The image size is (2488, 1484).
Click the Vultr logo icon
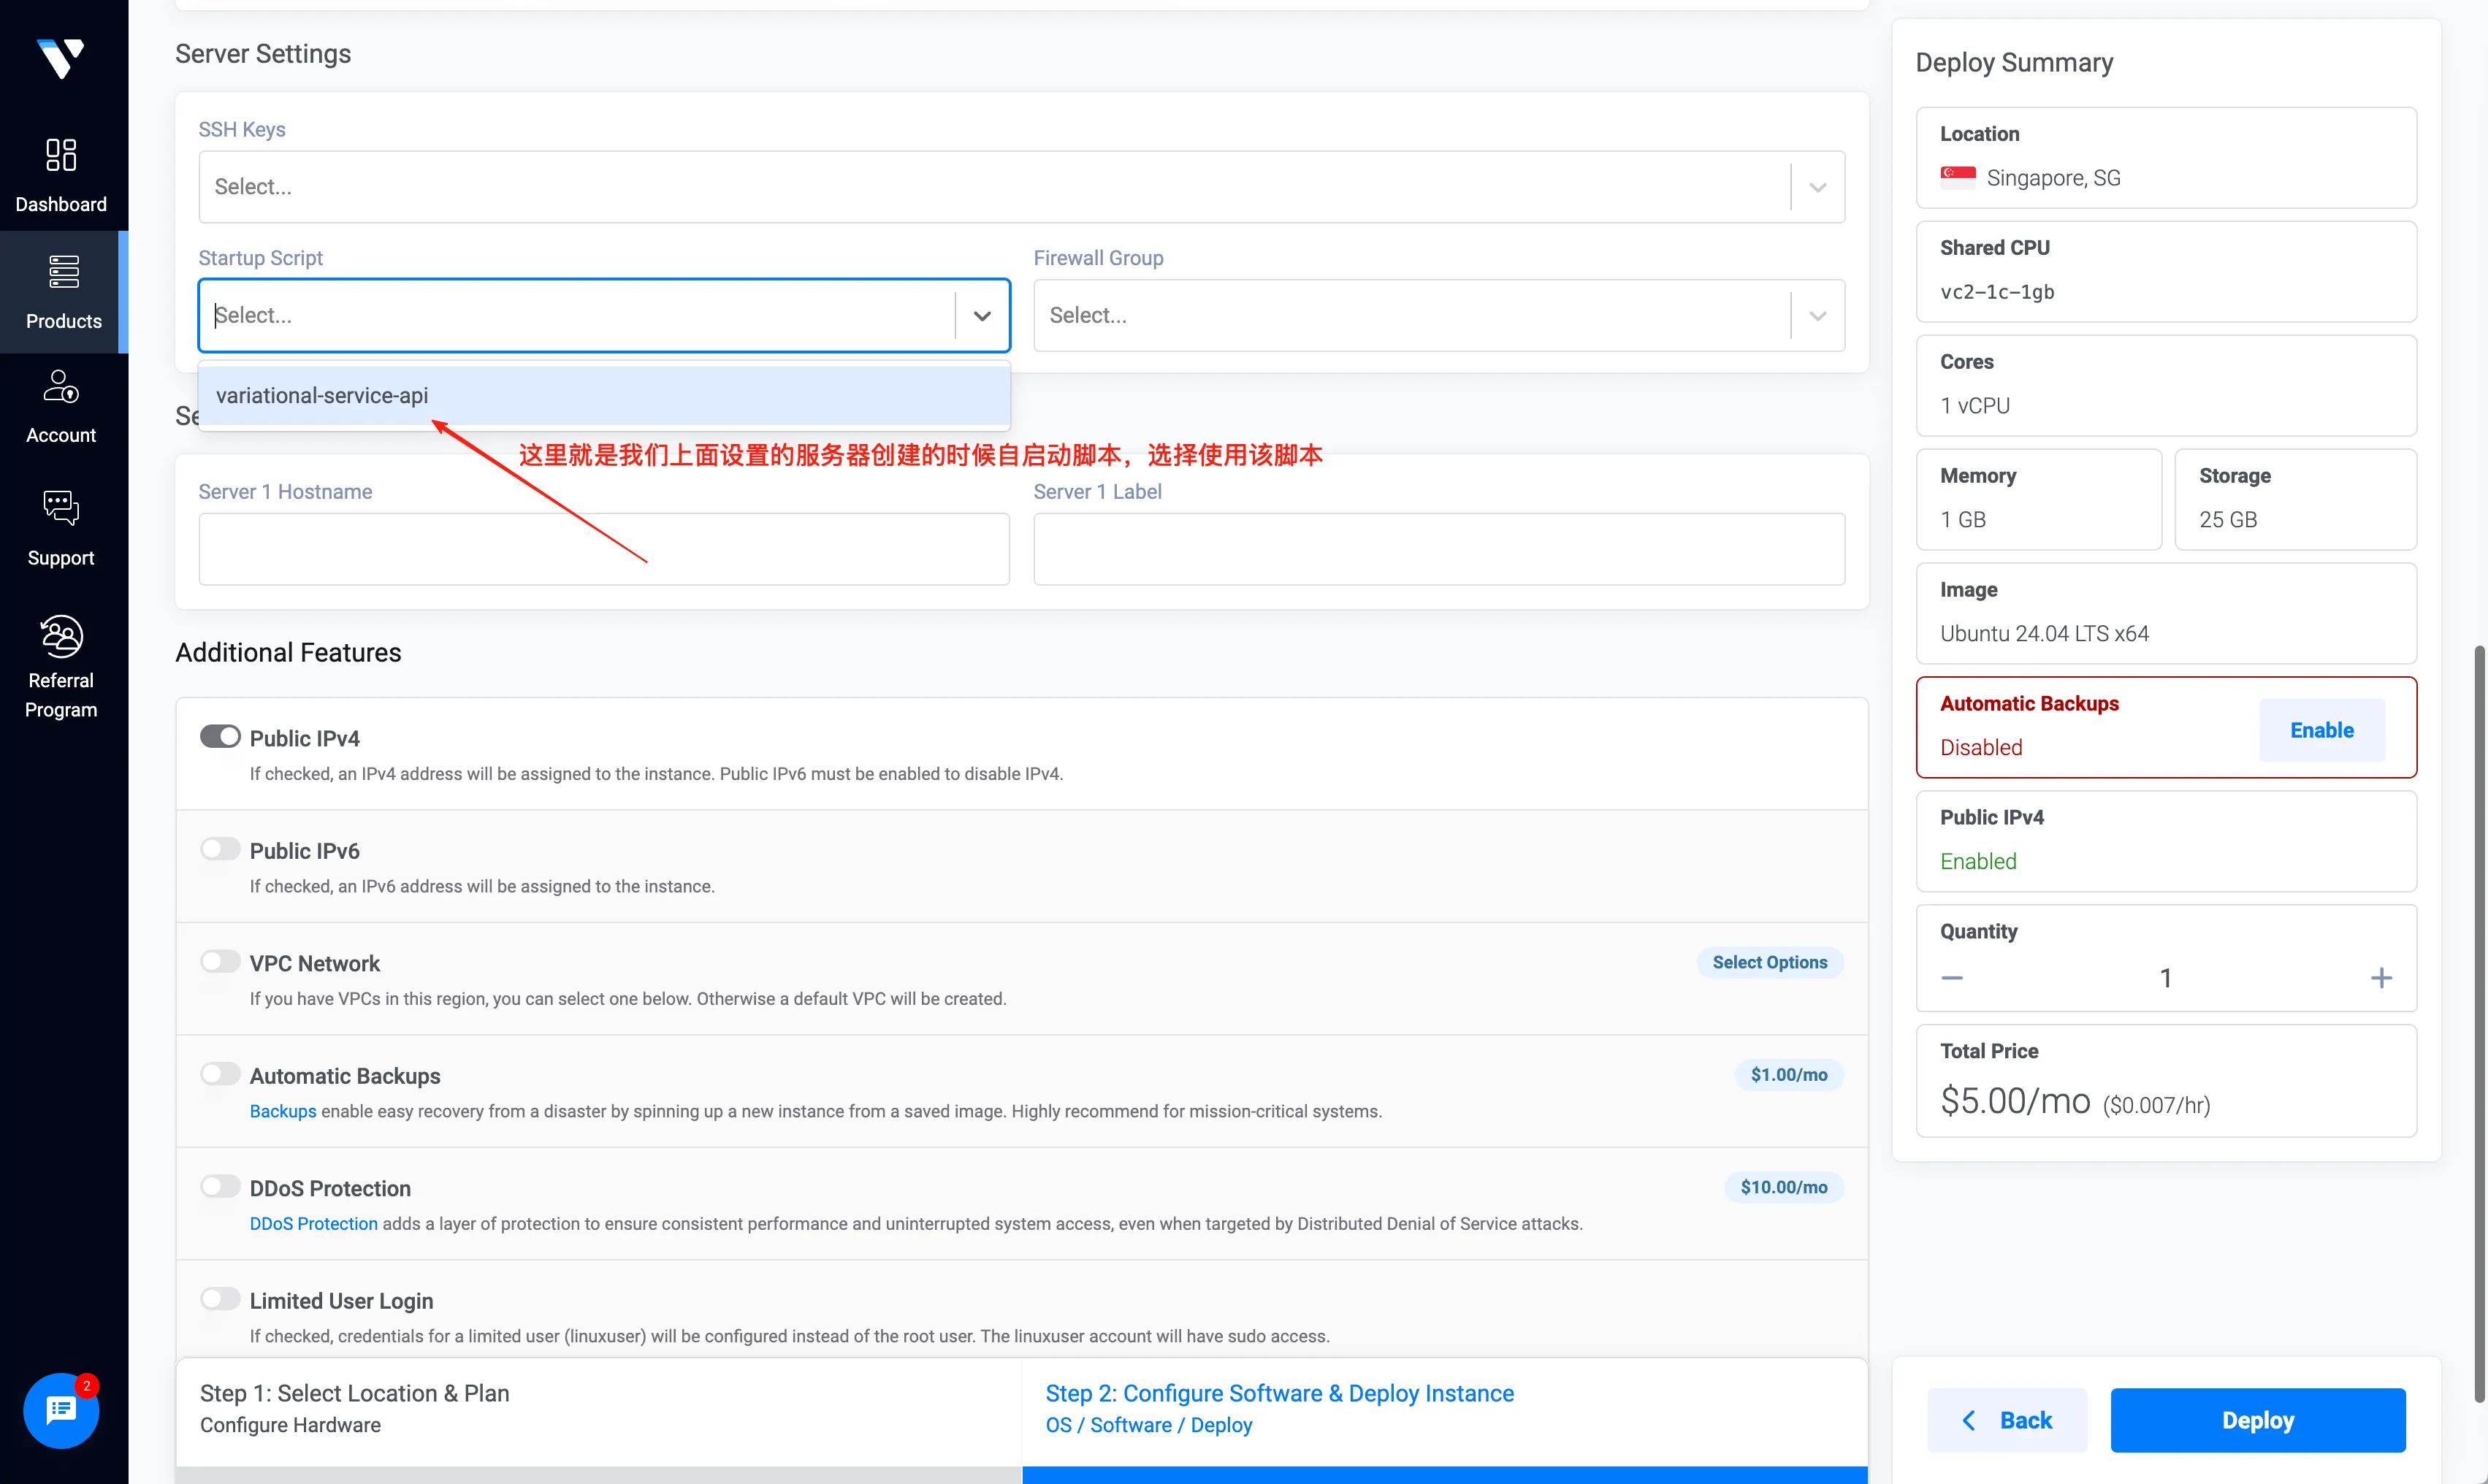pyautogui.click(x=61, y=58)
